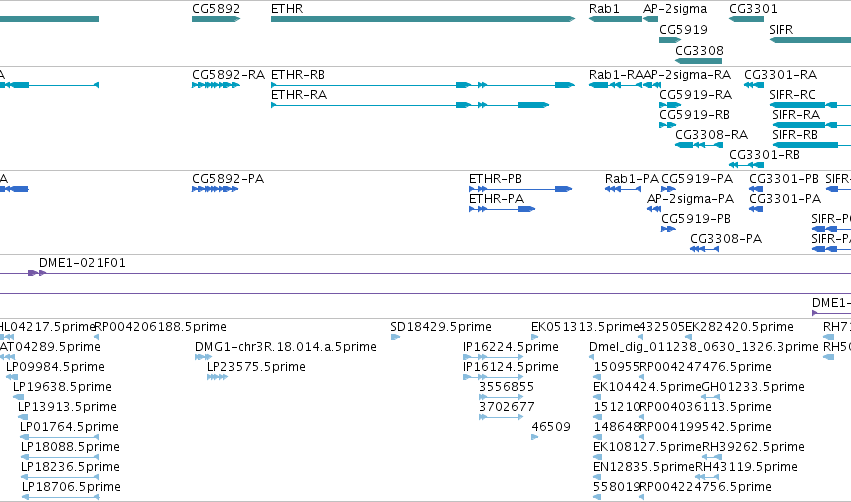The width and height of the screenshot is (851, 502).
Task: Click the LP01764.5prime EST label
Action: (x=69, y=427)
